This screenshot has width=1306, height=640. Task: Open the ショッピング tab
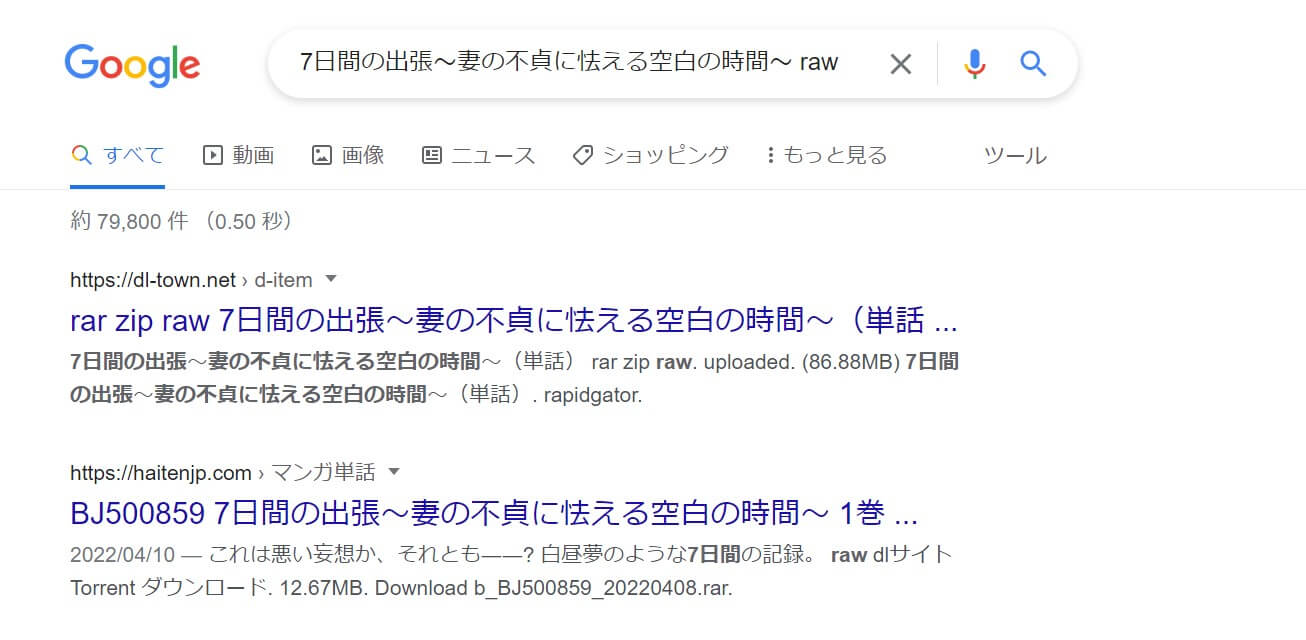(650, 155)
